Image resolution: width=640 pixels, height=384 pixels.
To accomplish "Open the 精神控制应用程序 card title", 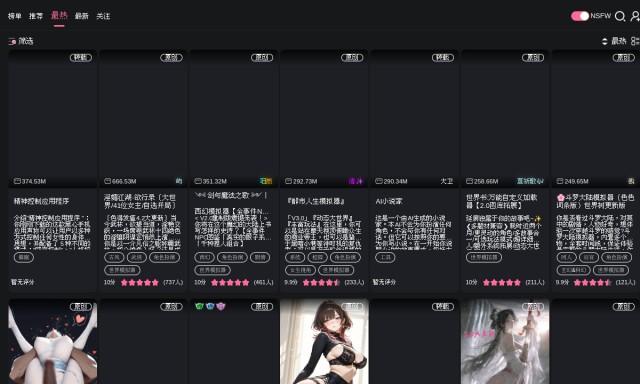I will coord(42,201).
